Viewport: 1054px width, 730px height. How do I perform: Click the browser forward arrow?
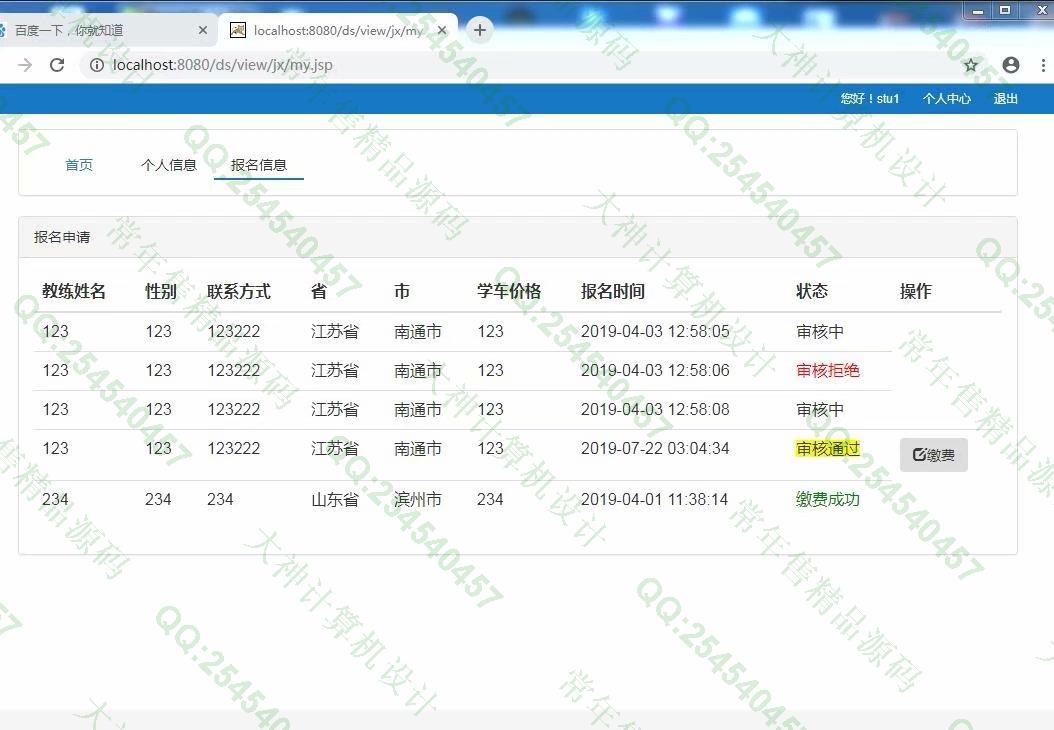(25, 65)
